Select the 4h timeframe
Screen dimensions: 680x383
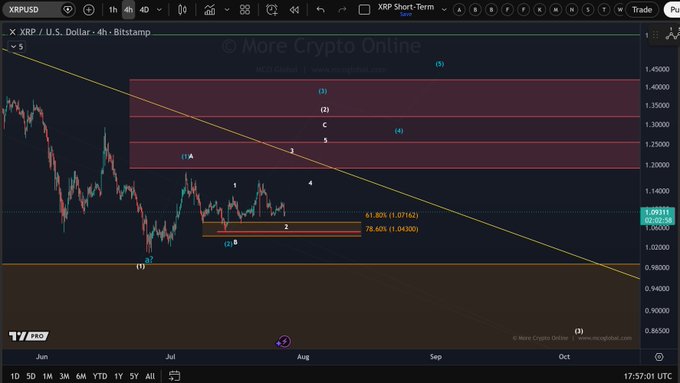click(128, 10)
